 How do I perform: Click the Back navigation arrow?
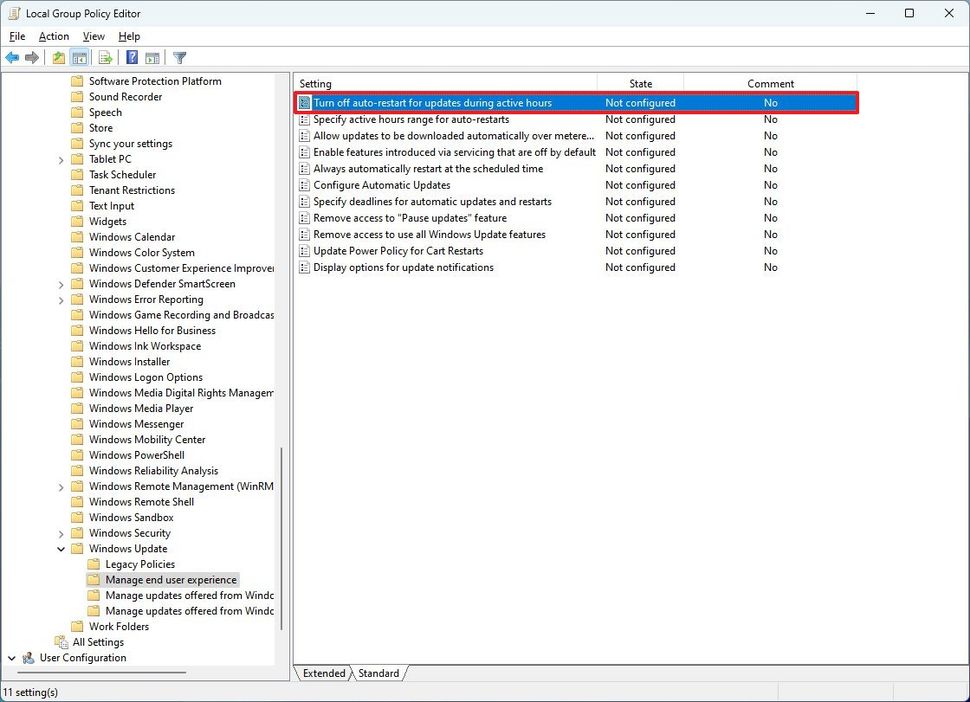pyautogui.click(x=12, y=57)
